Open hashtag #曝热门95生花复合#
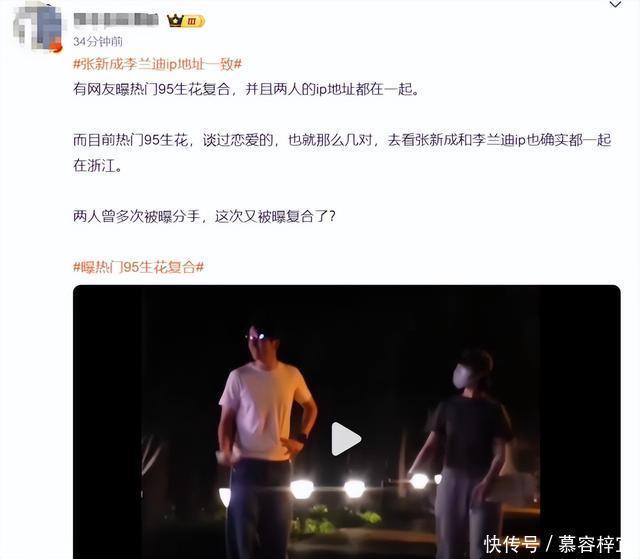The width and height of the screenshot is (640, 559). [138, 267]
